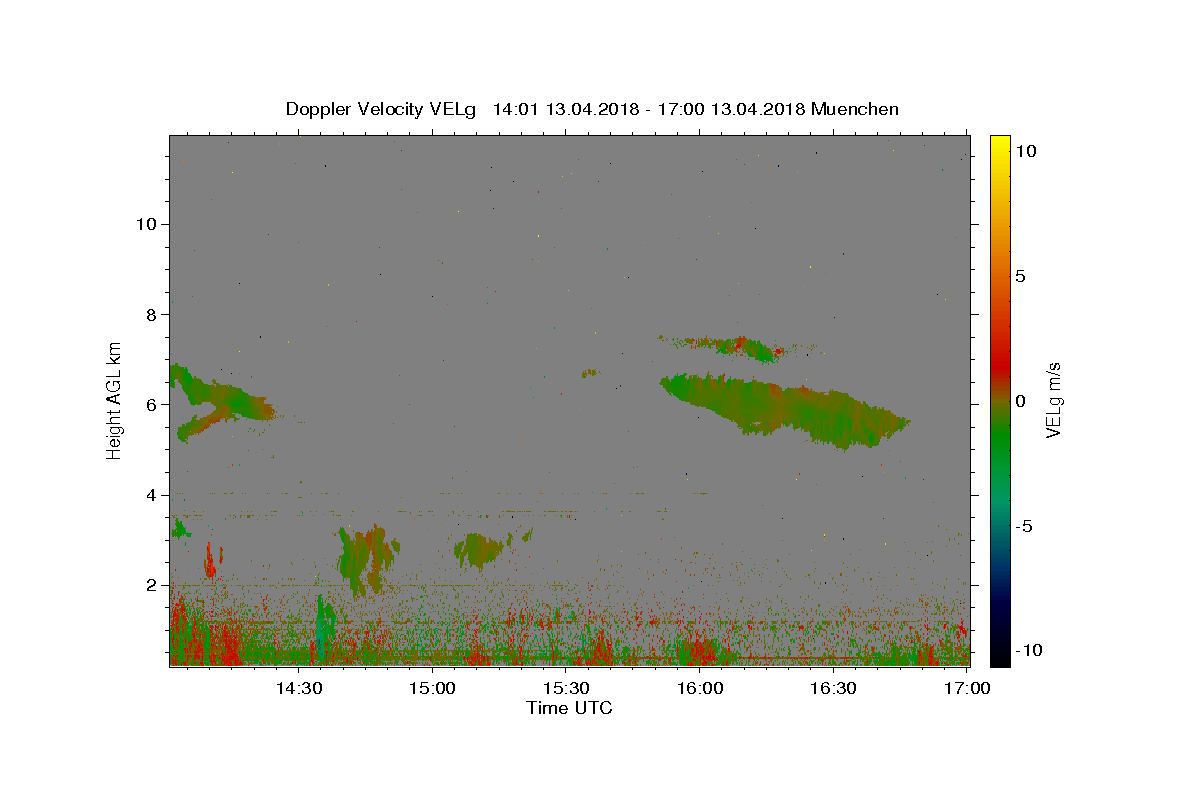Click the red echo near 14:10 at 2.3 km

pyautogui.click(x=212, y=562)
